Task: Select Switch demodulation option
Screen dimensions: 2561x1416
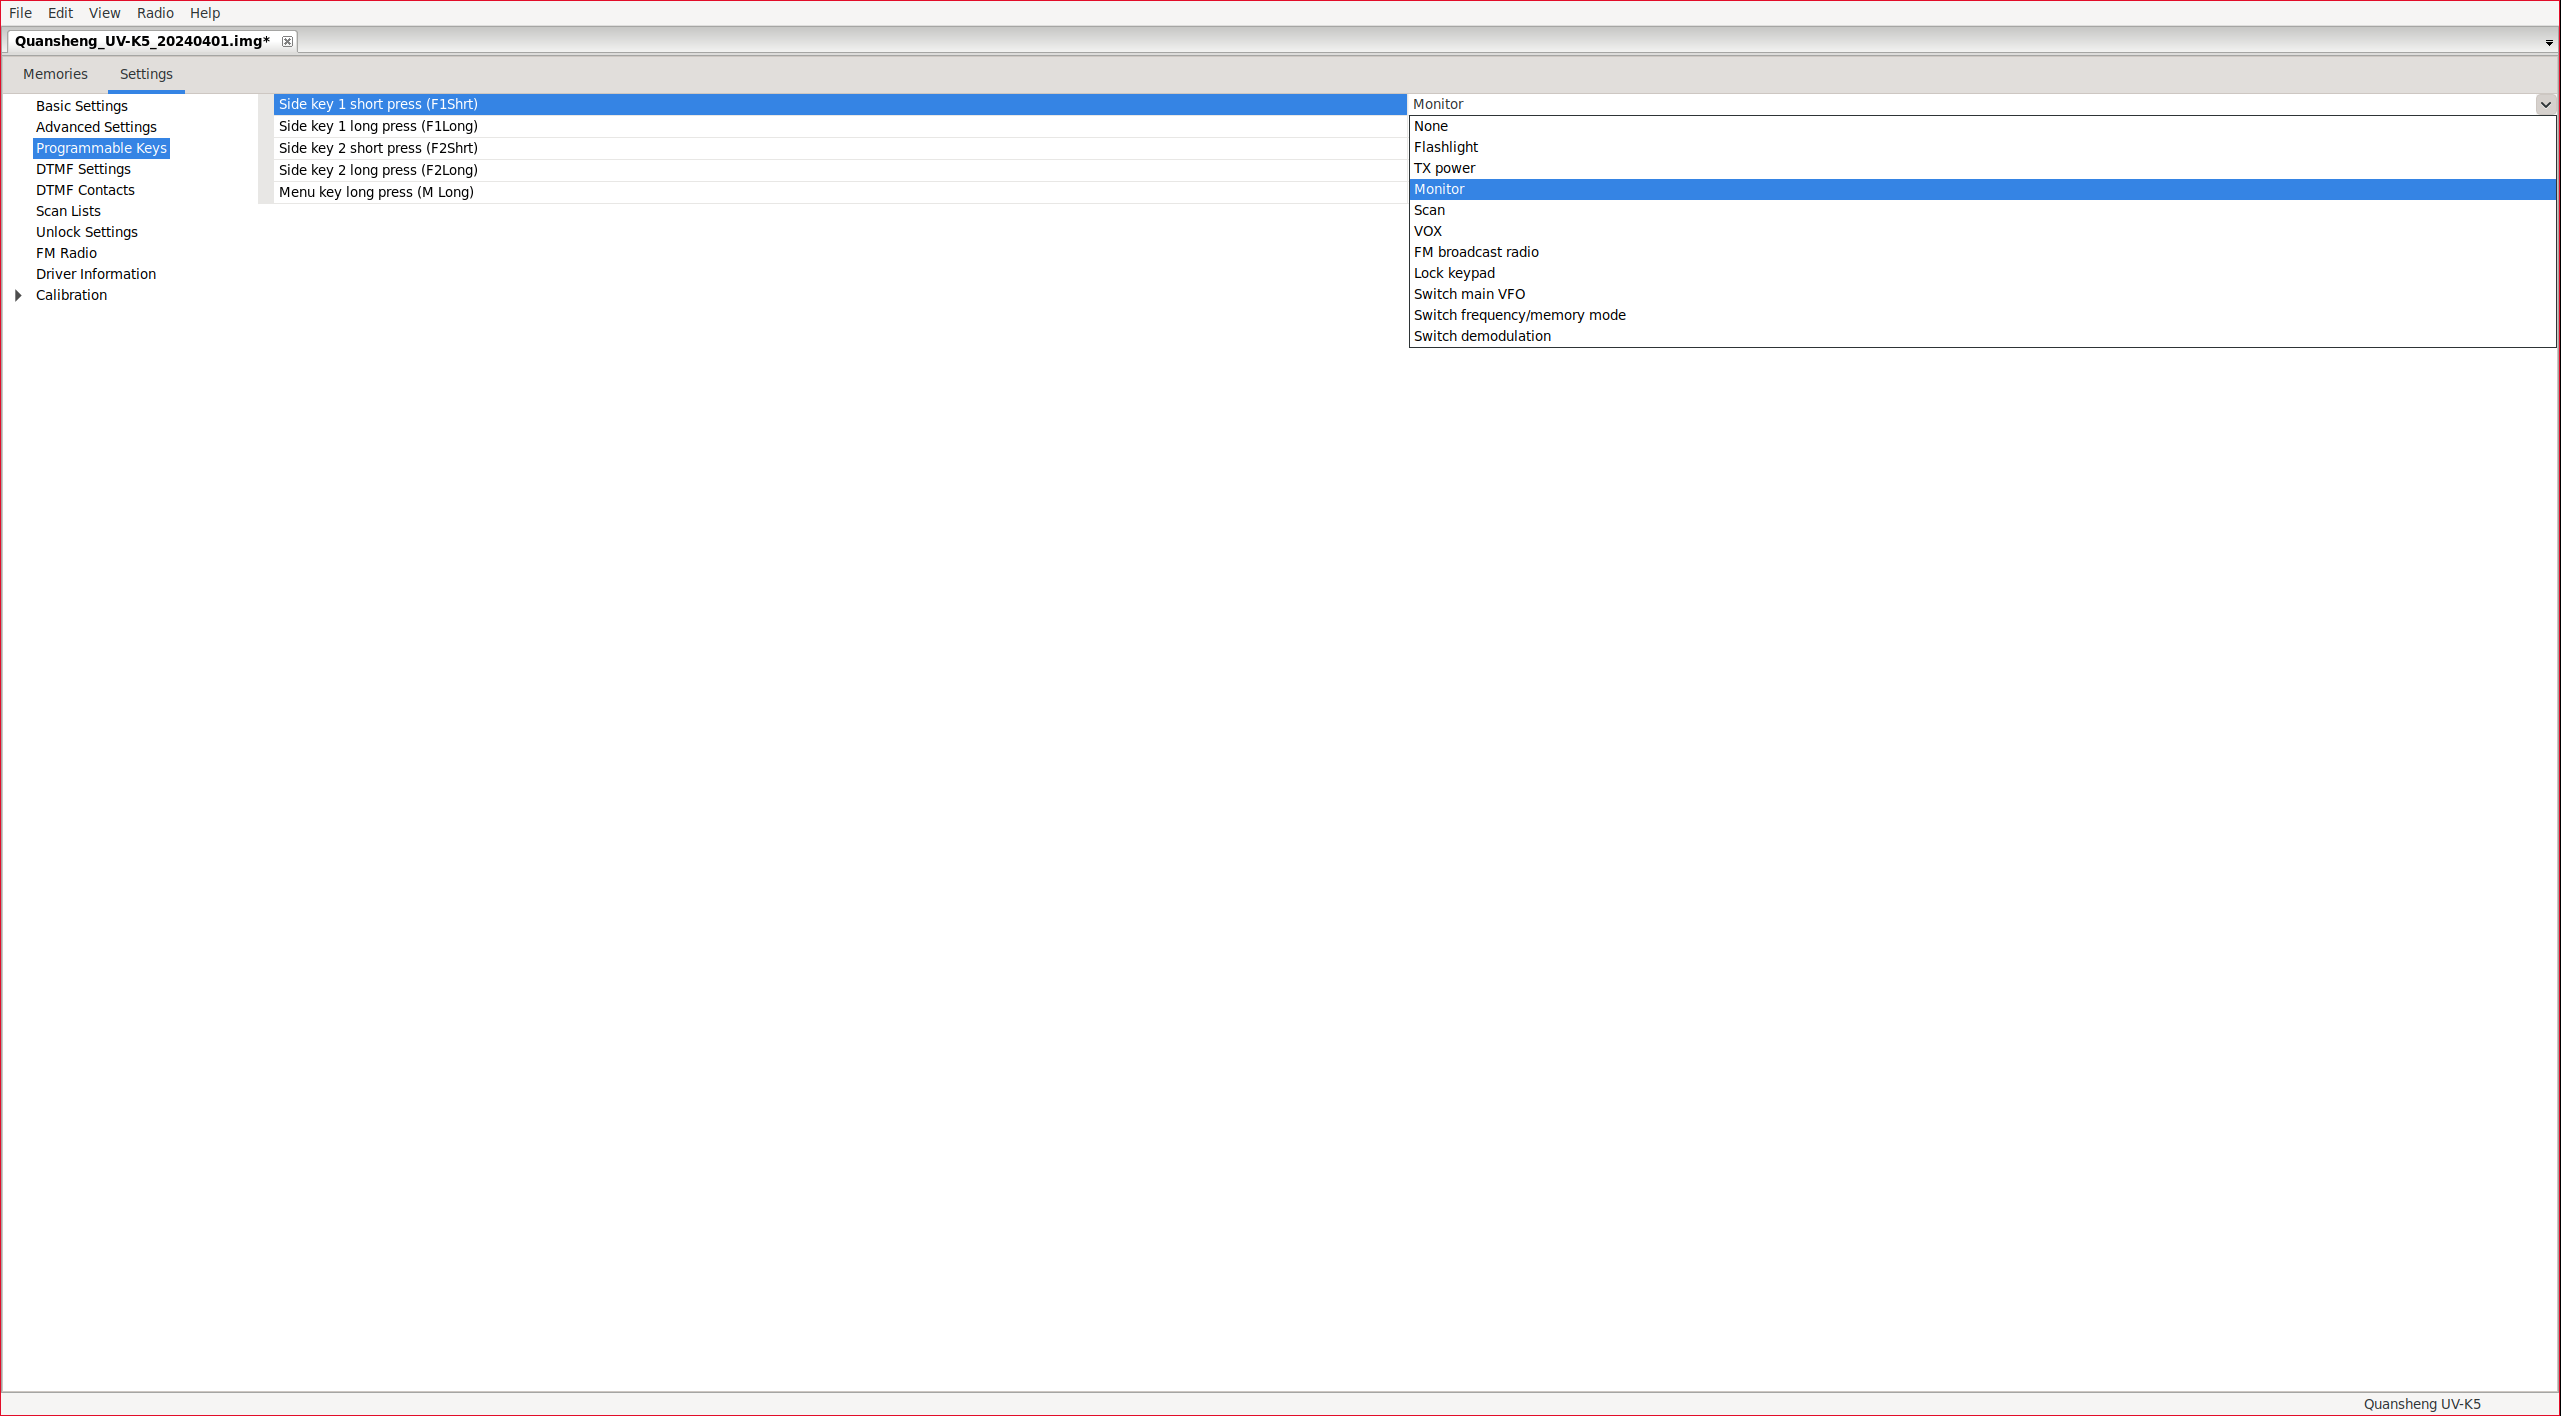Action: pyautogui.click(x=1482, y=336)
